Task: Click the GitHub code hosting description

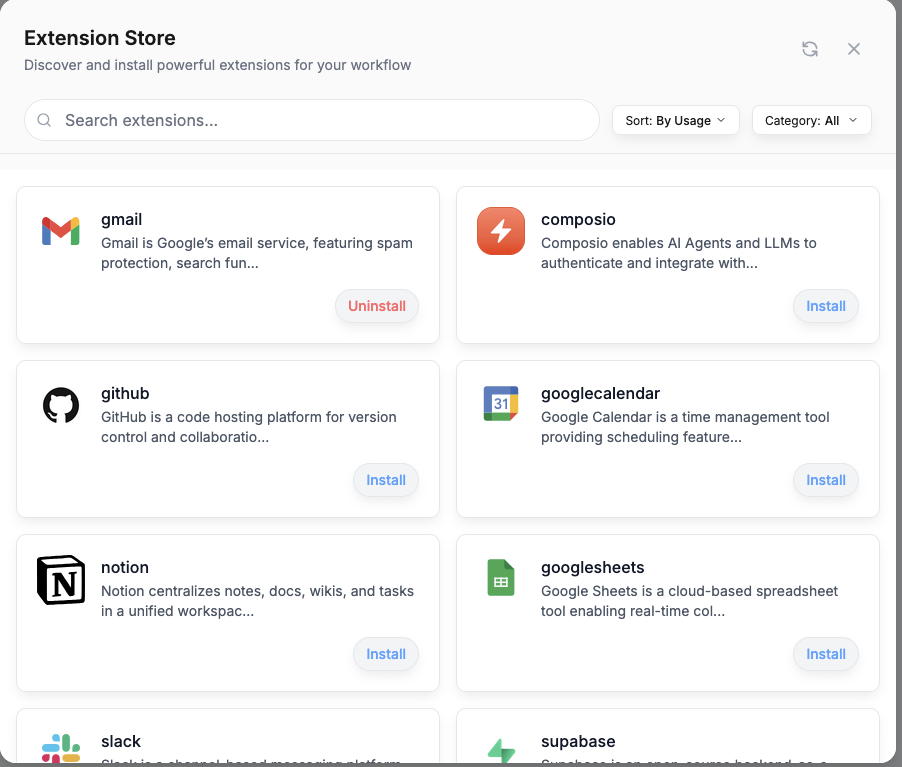Action: (249, 427)
